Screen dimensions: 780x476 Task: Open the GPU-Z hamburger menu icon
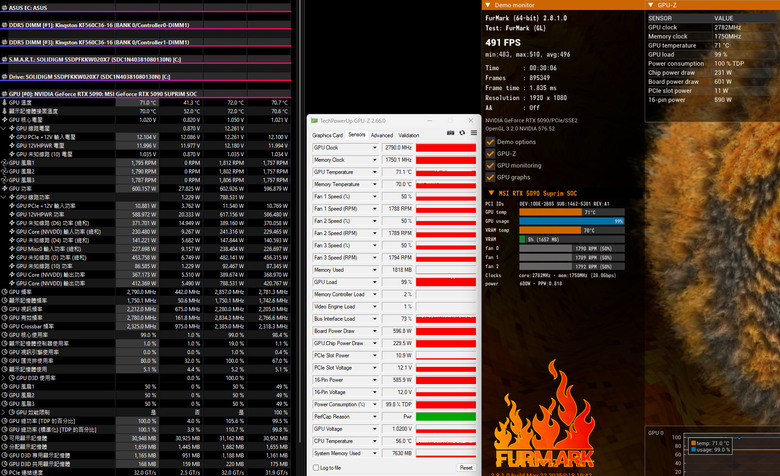474,133
